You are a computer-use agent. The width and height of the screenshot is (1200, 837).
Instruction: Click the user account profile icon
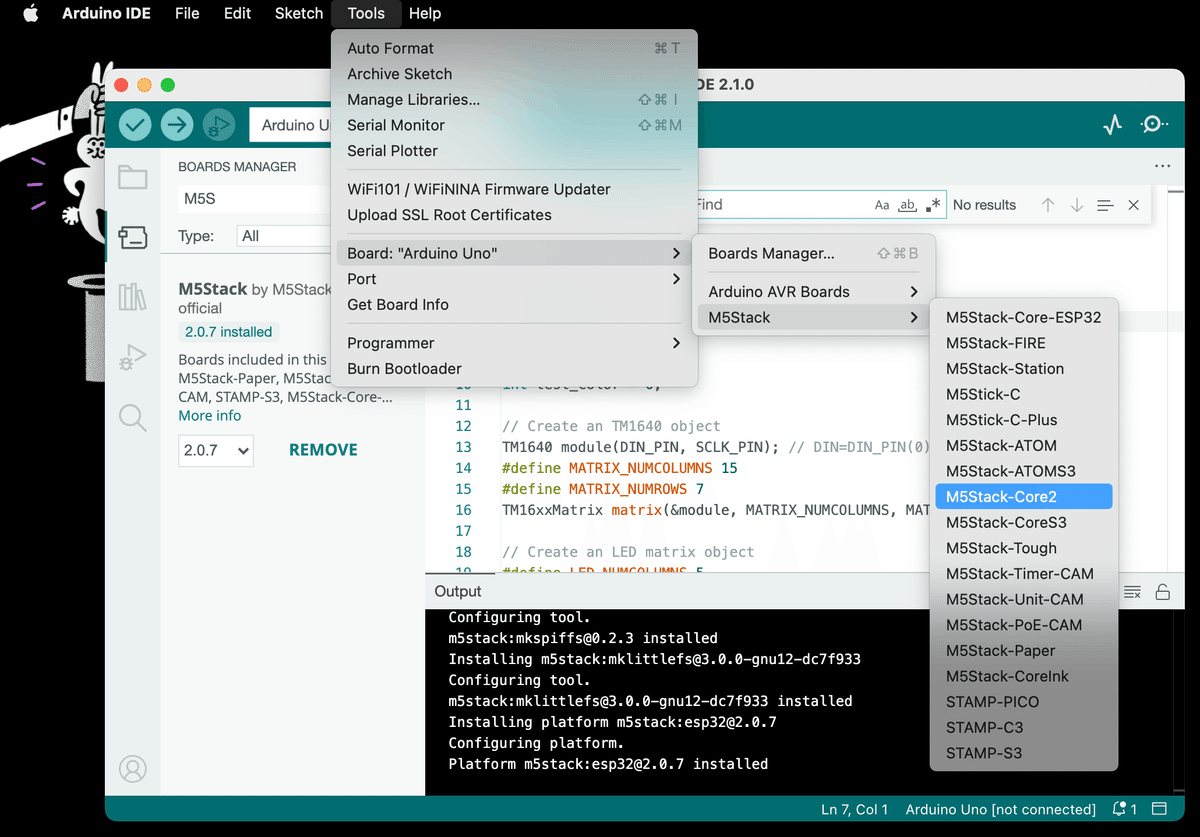point(132,769)
